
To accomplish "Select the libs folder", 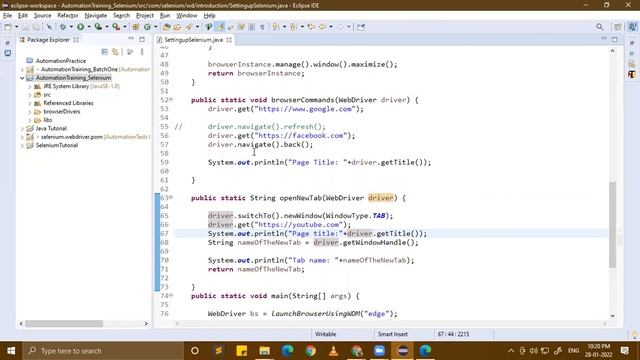I will pos(48,120).
